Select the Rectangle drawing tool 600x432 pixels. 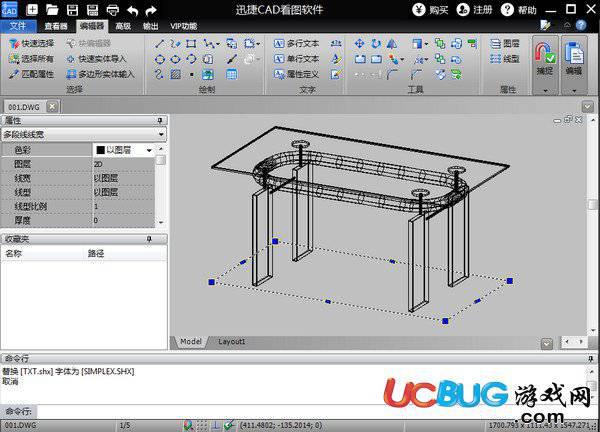[191, 44]
